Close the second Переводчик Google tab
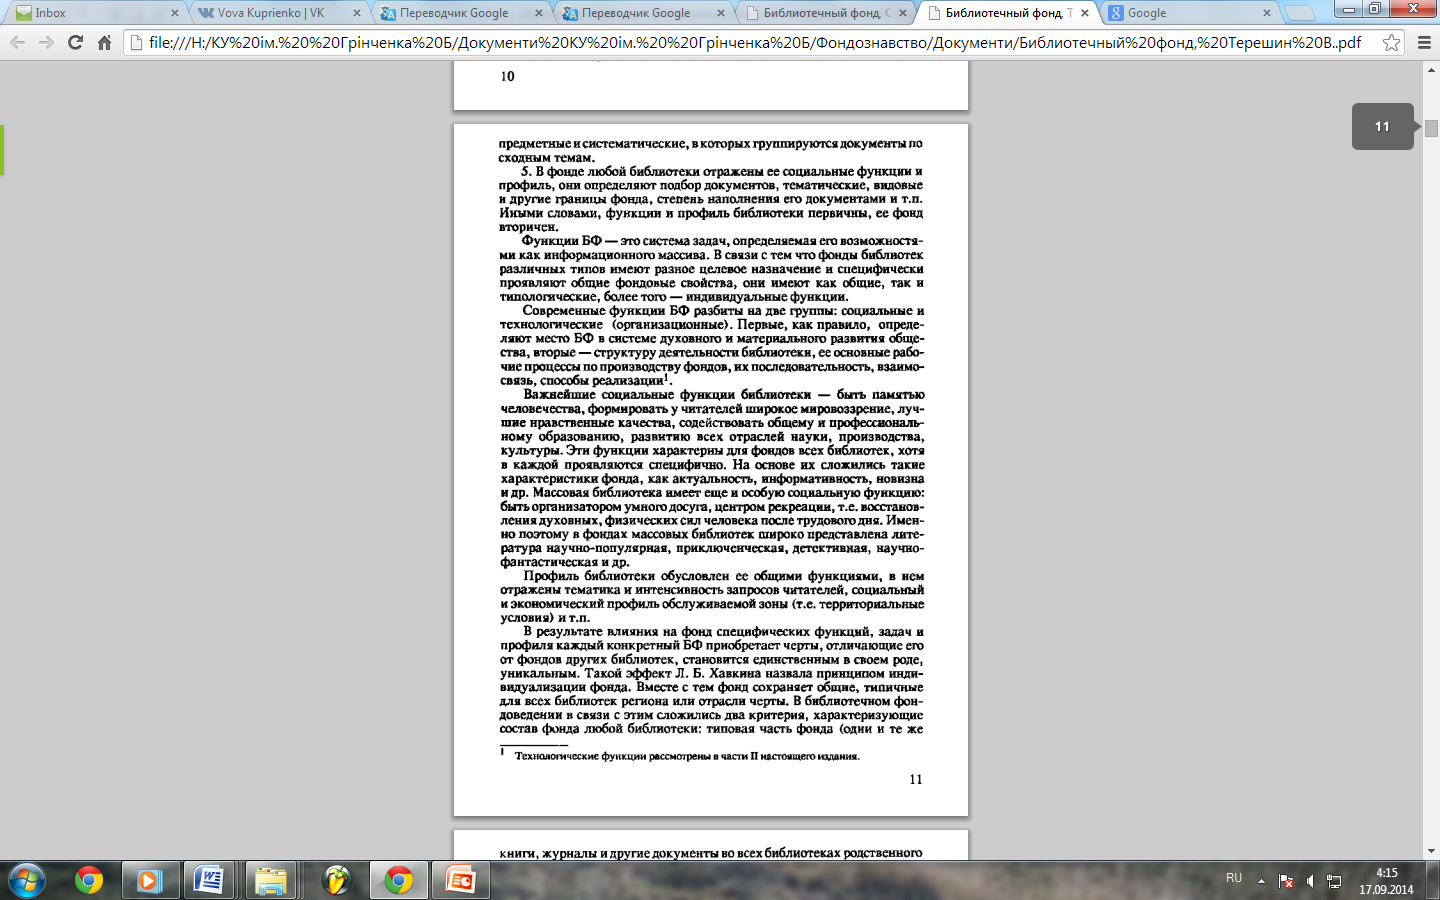This screenshot has height=900, width=1440. (721, 13)
